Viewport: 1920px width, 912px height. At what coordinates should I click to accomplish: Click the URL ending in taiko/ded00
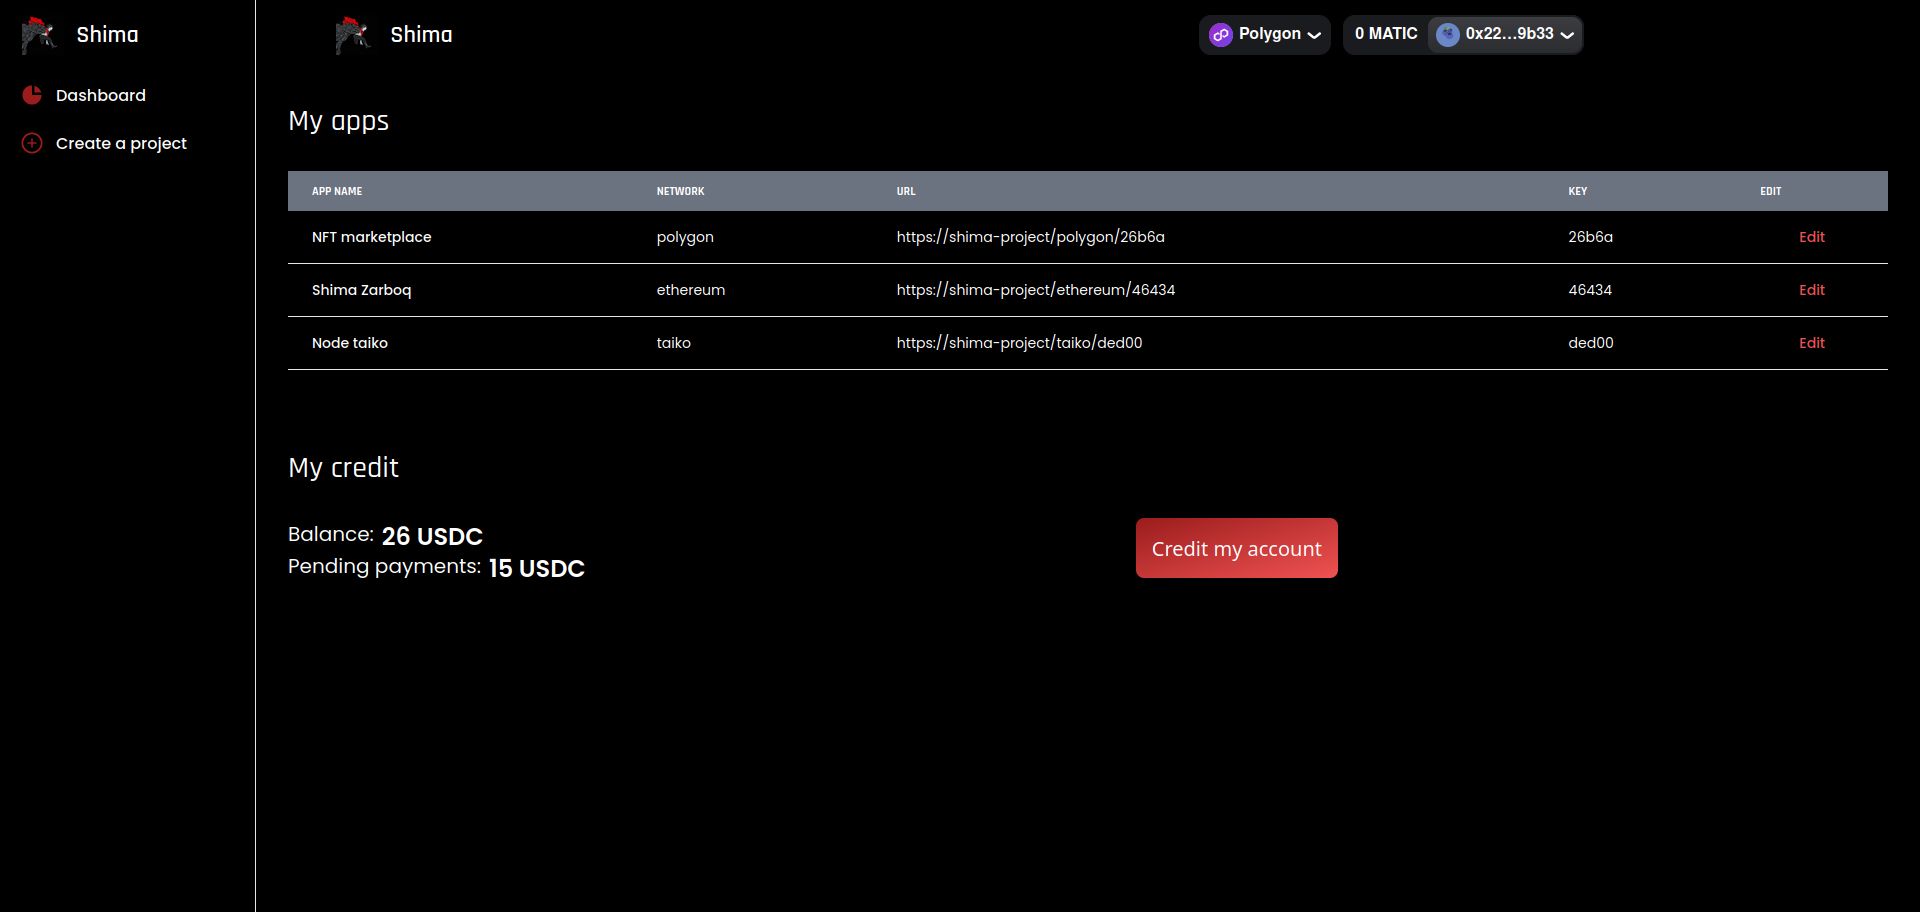click(1019, 343)
